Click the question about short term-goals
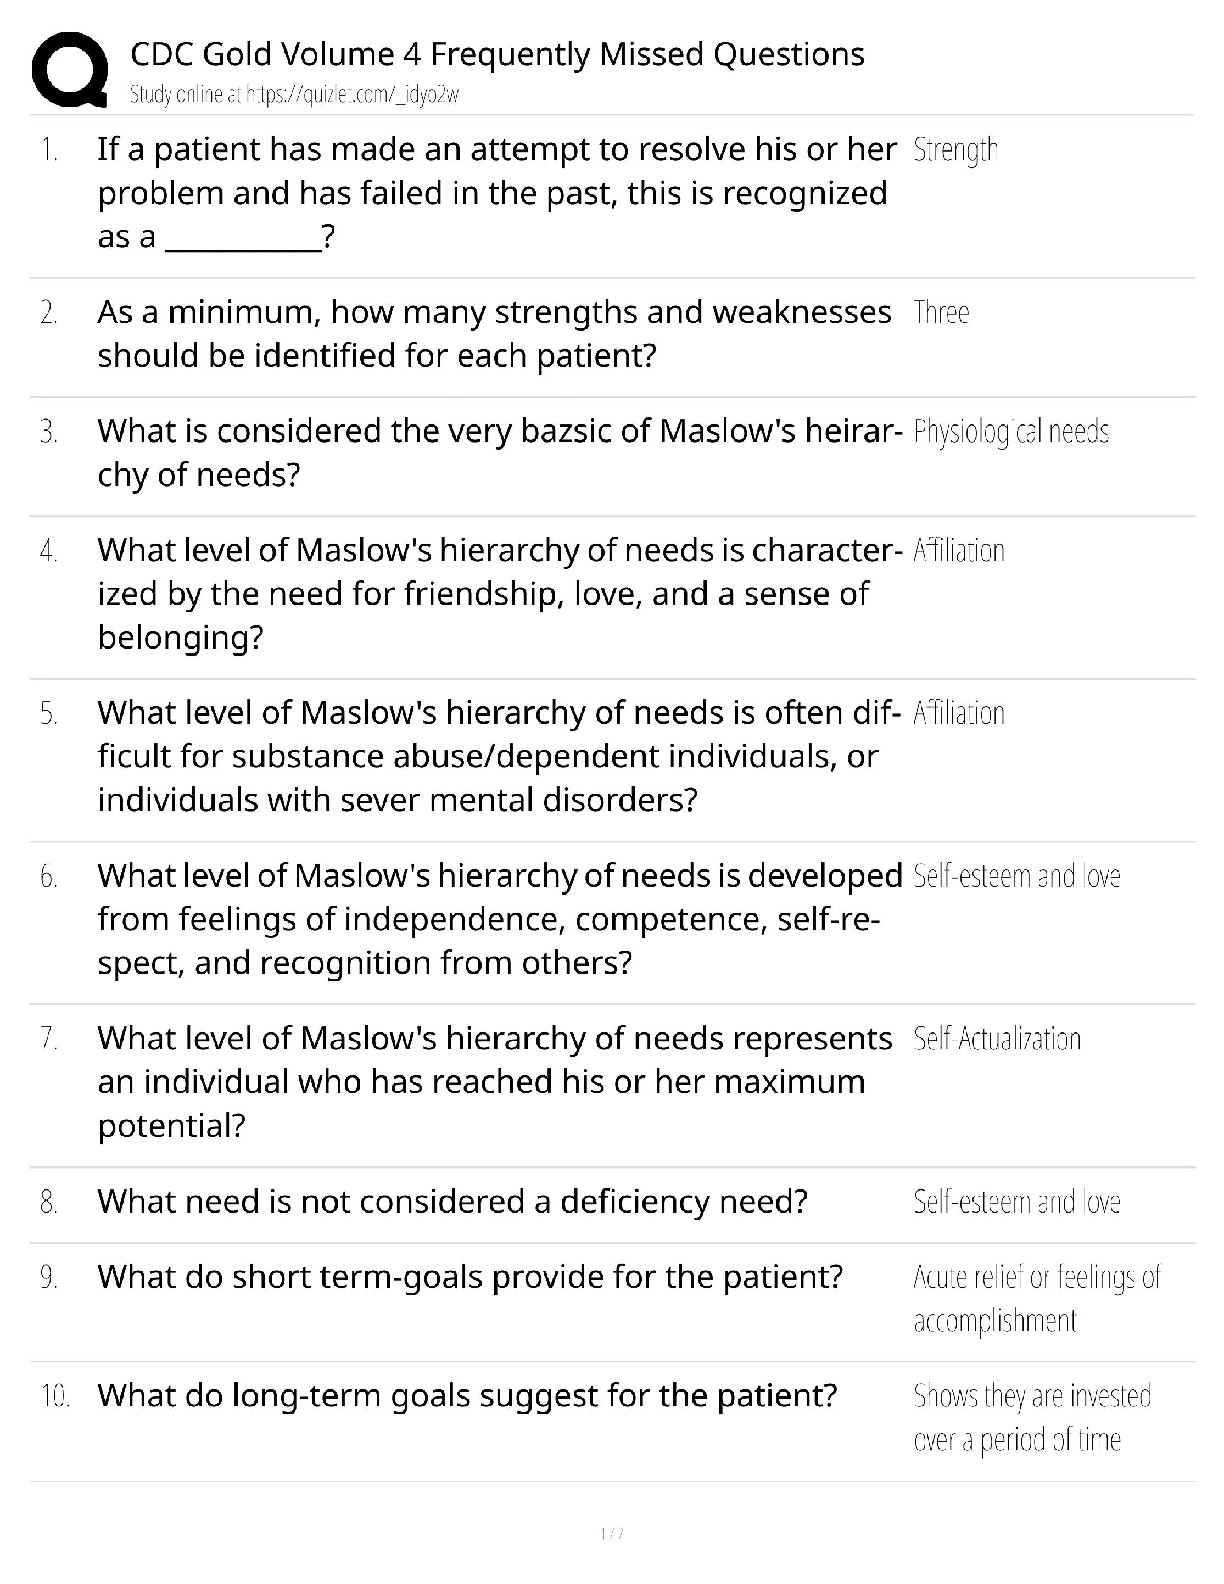 [x=470, y=1277]
